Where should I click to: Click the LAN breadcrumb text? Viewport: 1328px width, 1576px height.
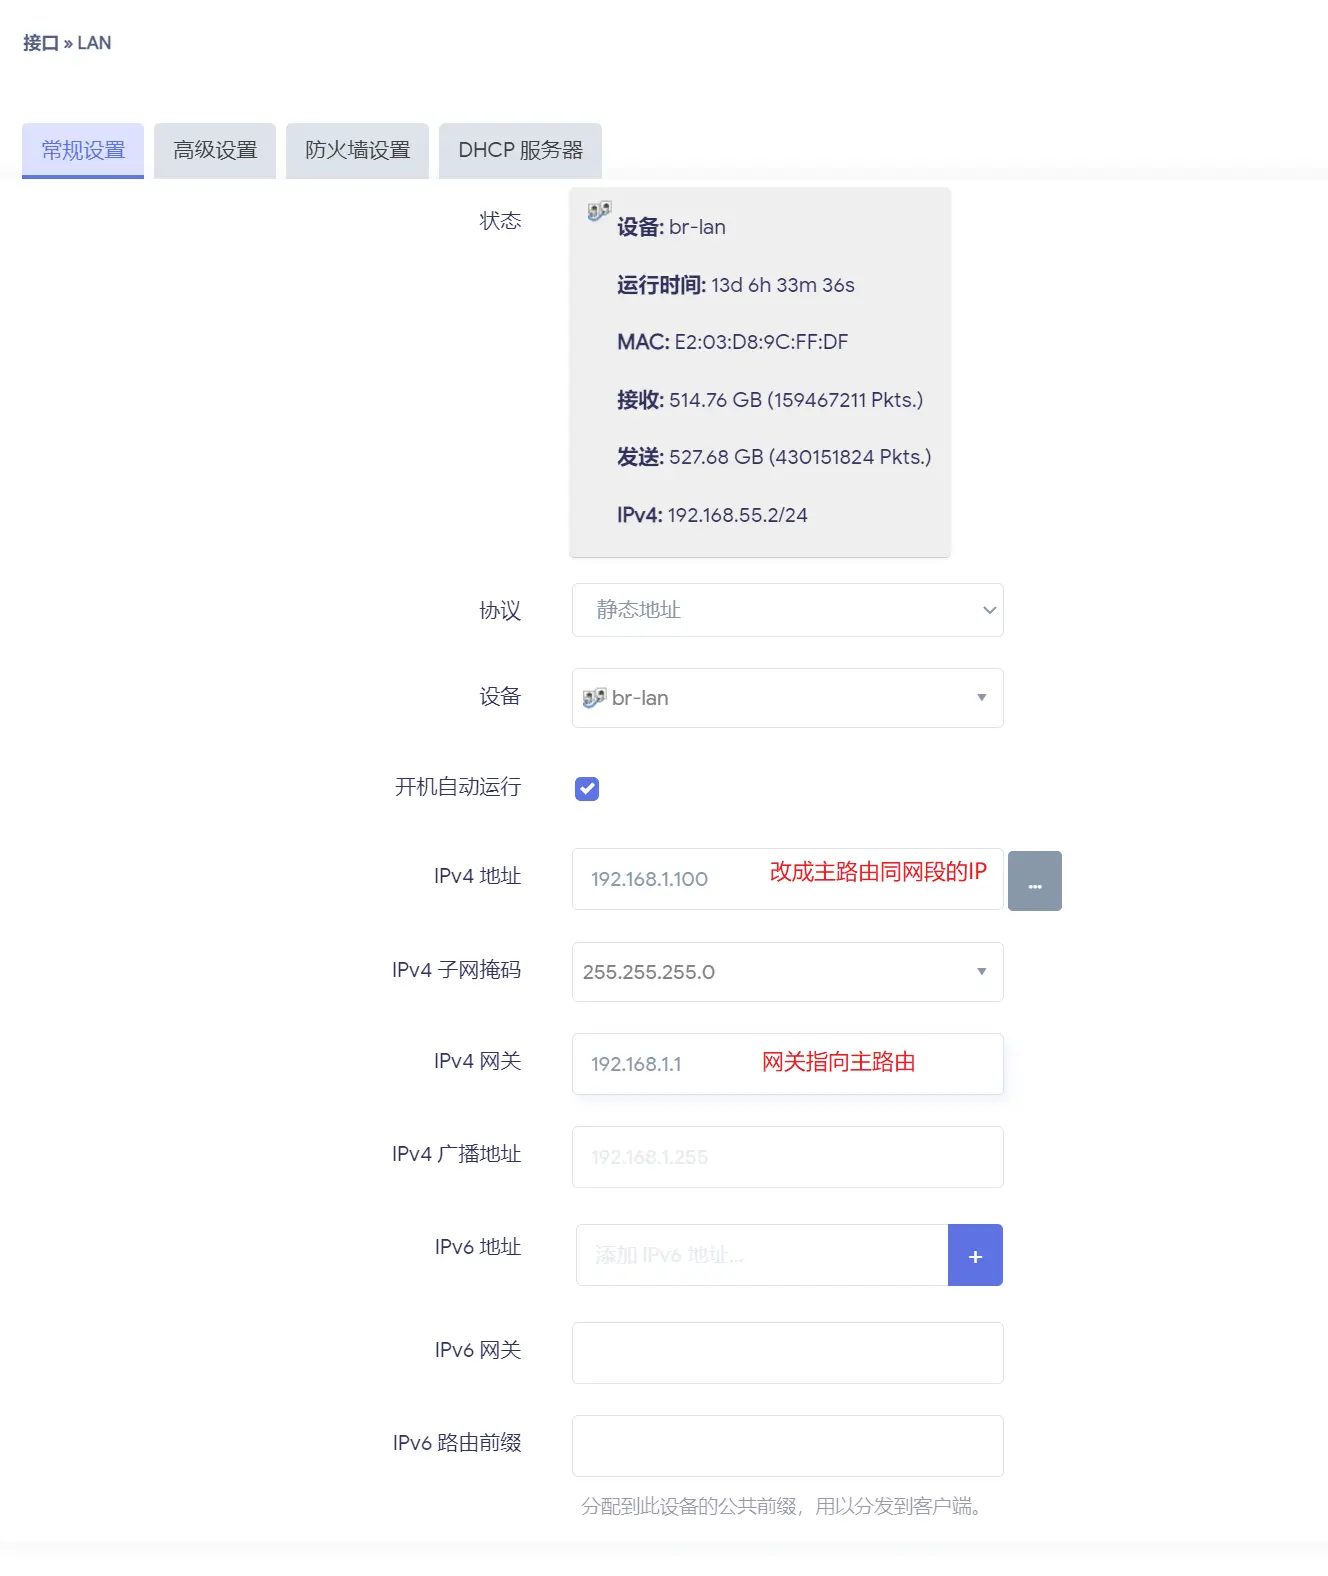pyautogui.click(x=94, y=43)
